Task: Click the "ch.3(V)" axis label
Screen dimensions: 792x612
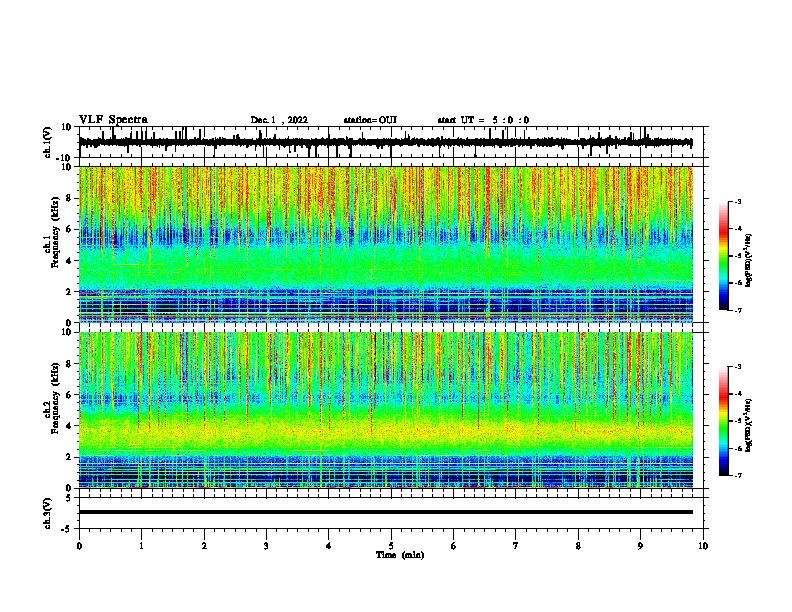Action: (47, 513)
